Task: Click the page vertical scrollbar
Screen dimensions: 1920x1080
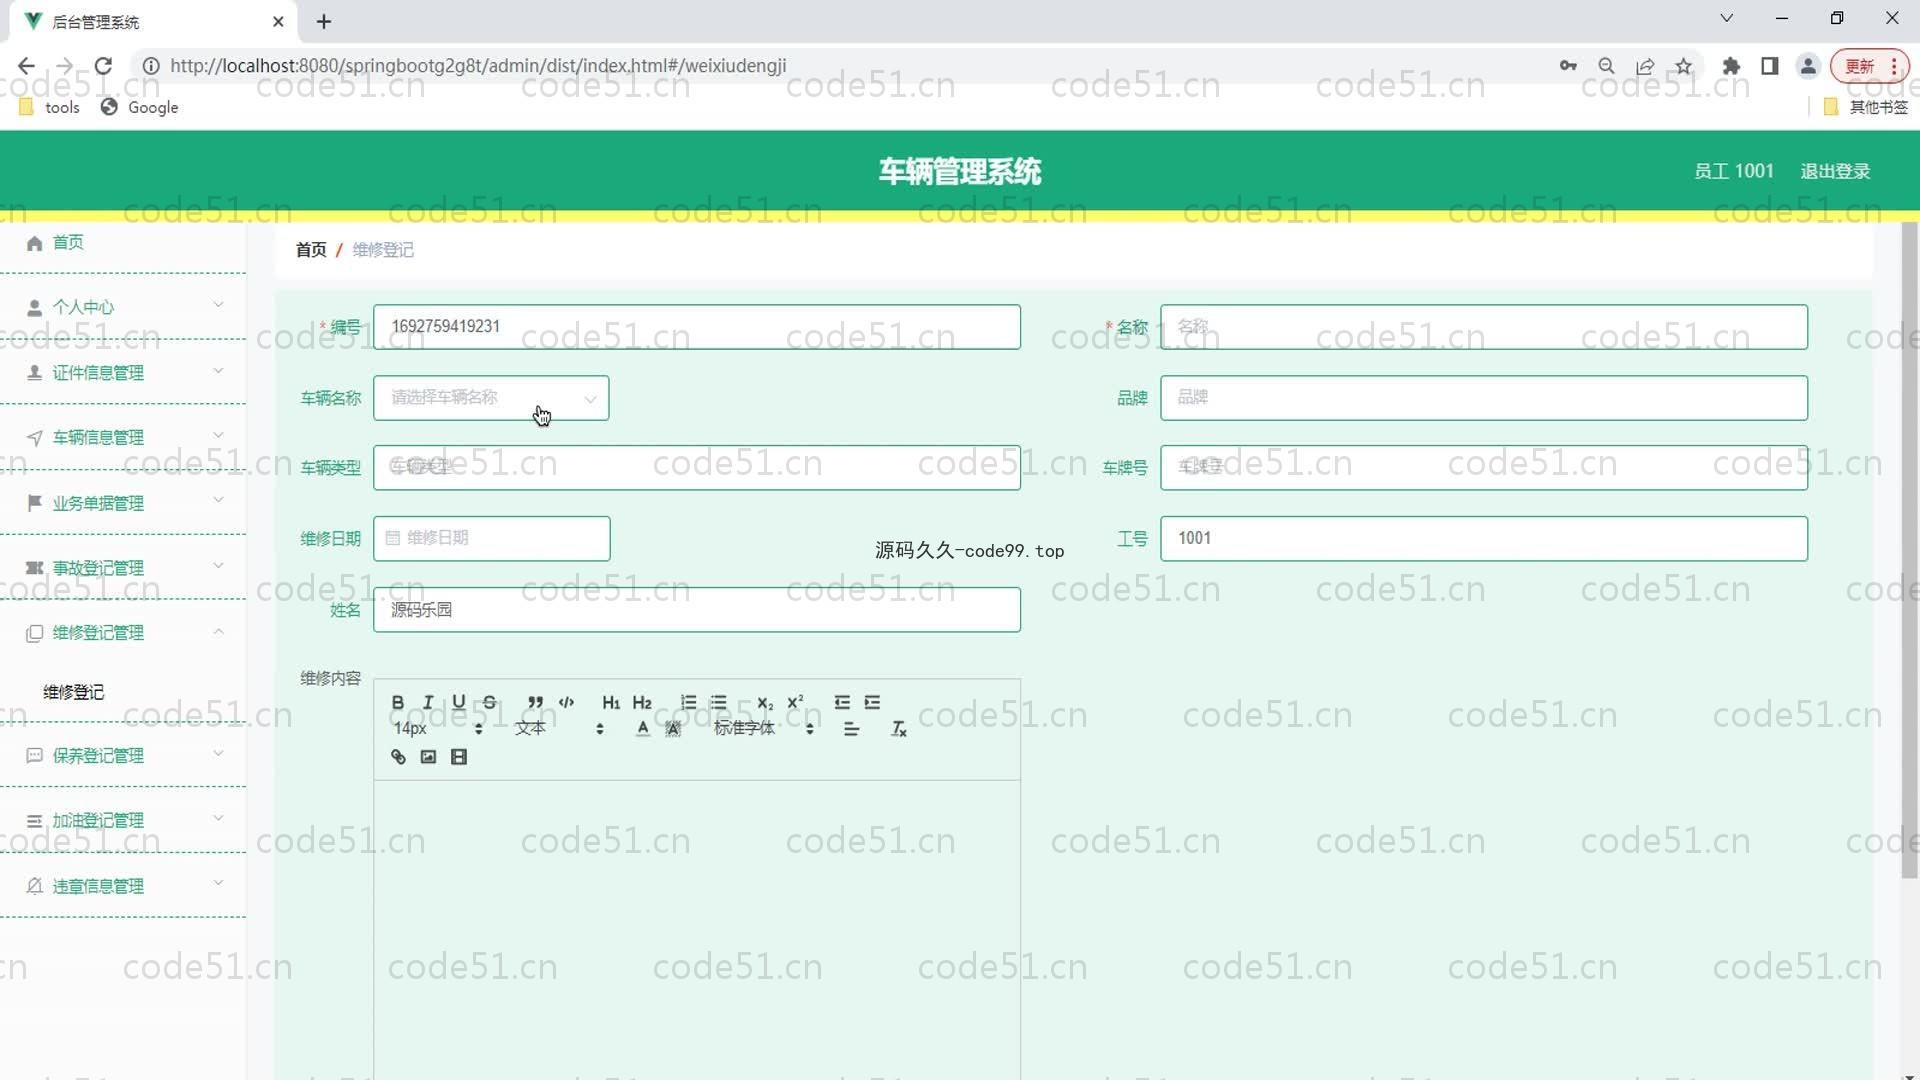Action: click(1910, 550)
